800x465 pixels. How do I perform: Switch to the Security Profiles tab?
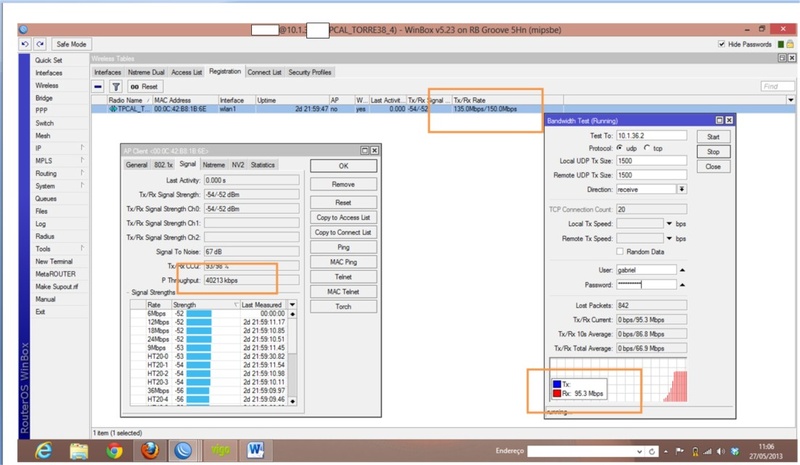point(310,72)
